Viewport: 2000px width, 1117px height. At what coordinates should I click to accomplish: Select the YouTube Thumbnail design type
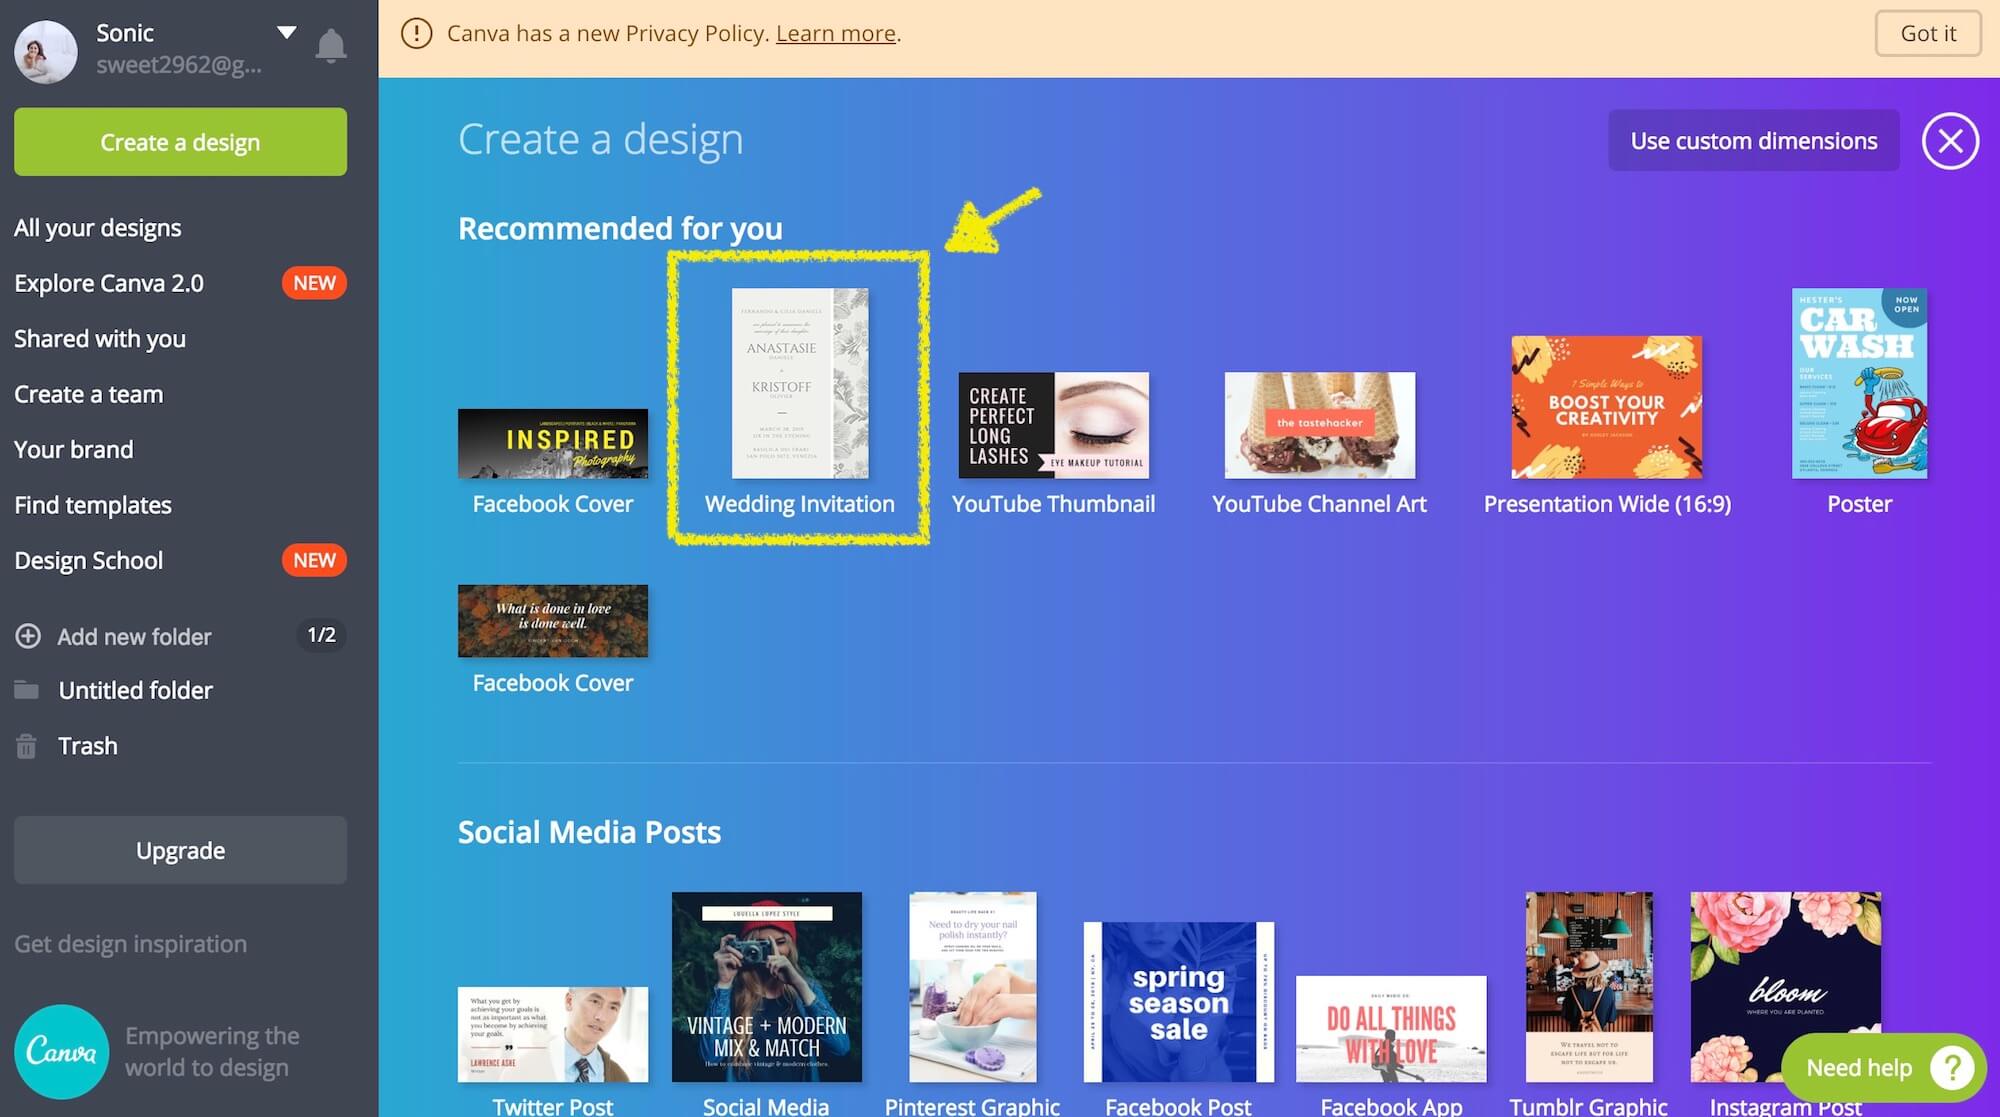tap(1053, 425)
